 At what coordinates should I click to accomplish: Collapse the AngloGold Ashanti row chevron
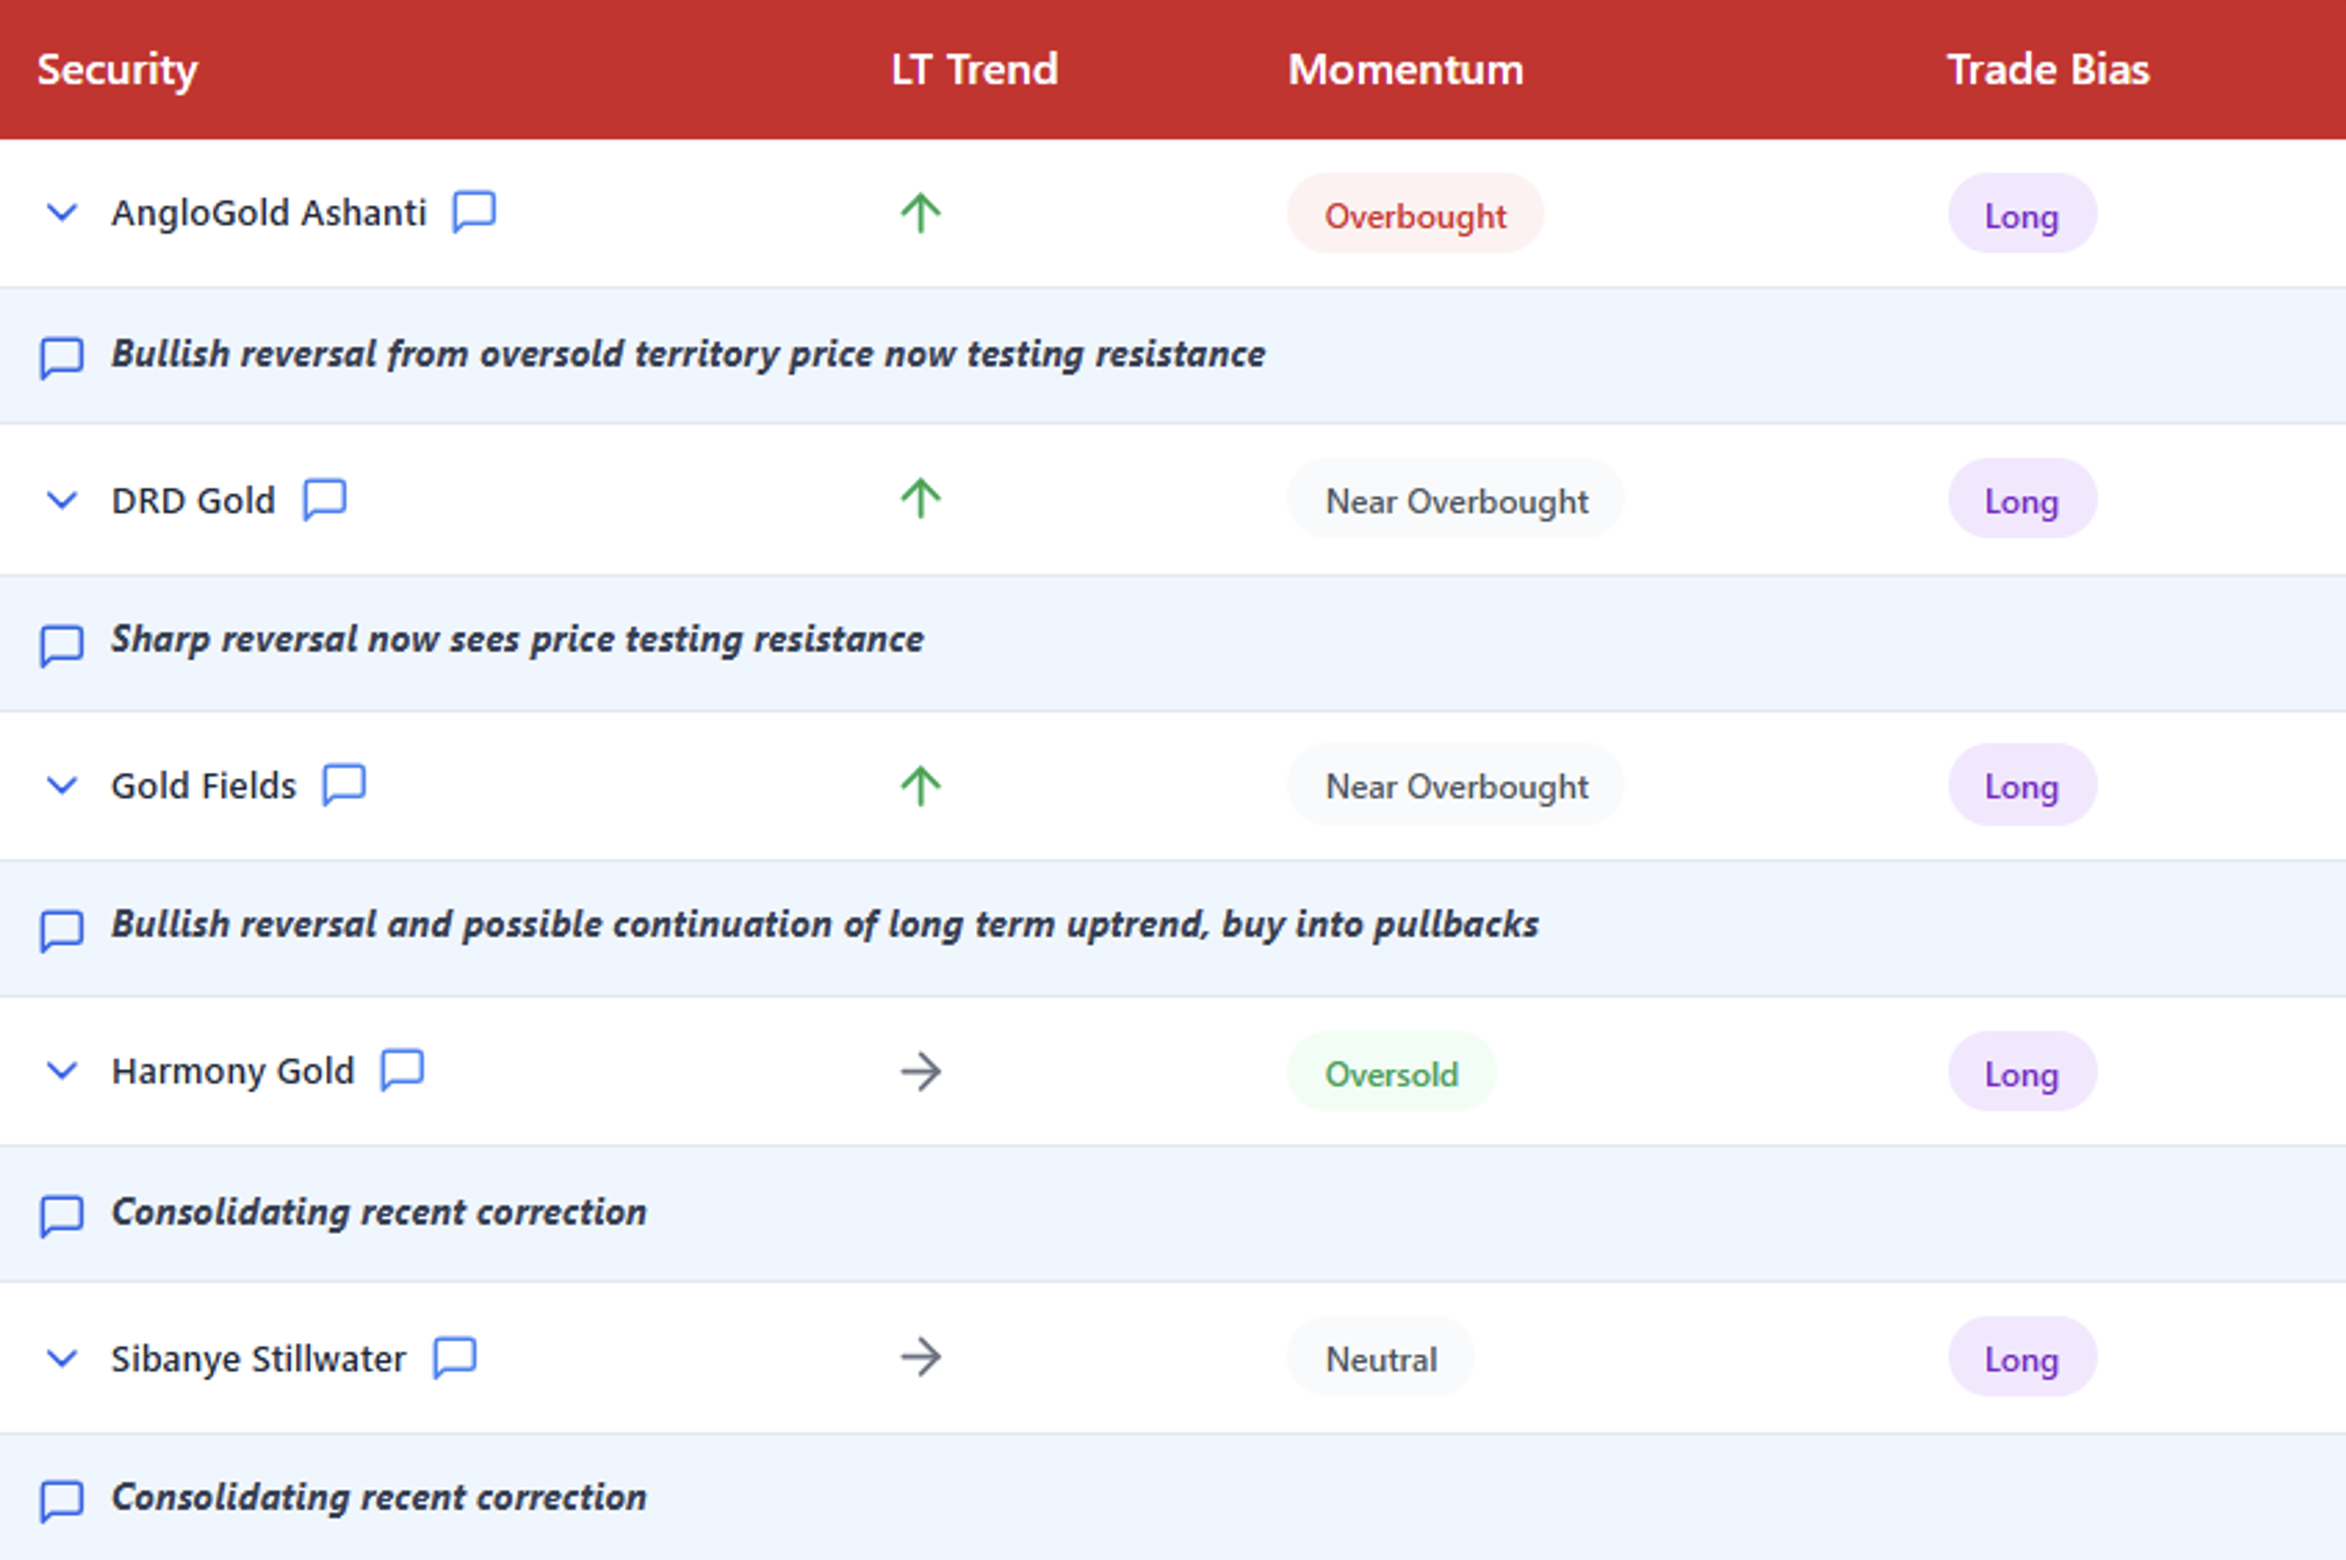62,212
